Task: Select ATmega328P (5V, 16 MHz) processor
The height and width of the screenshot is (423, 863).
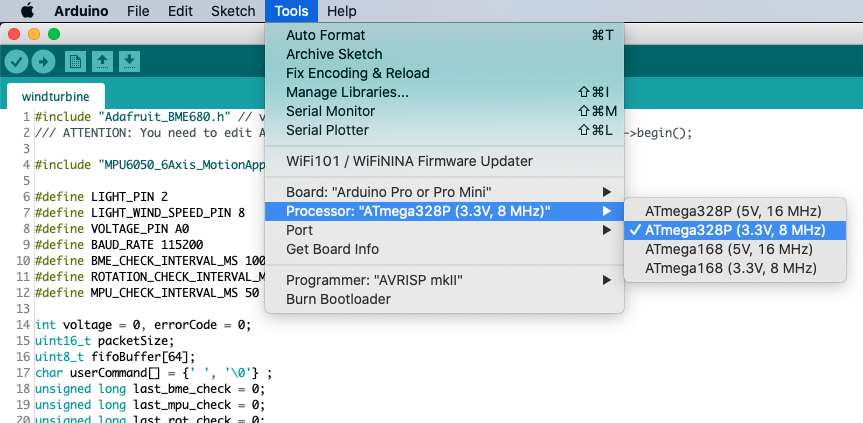Action: [735, 211]
